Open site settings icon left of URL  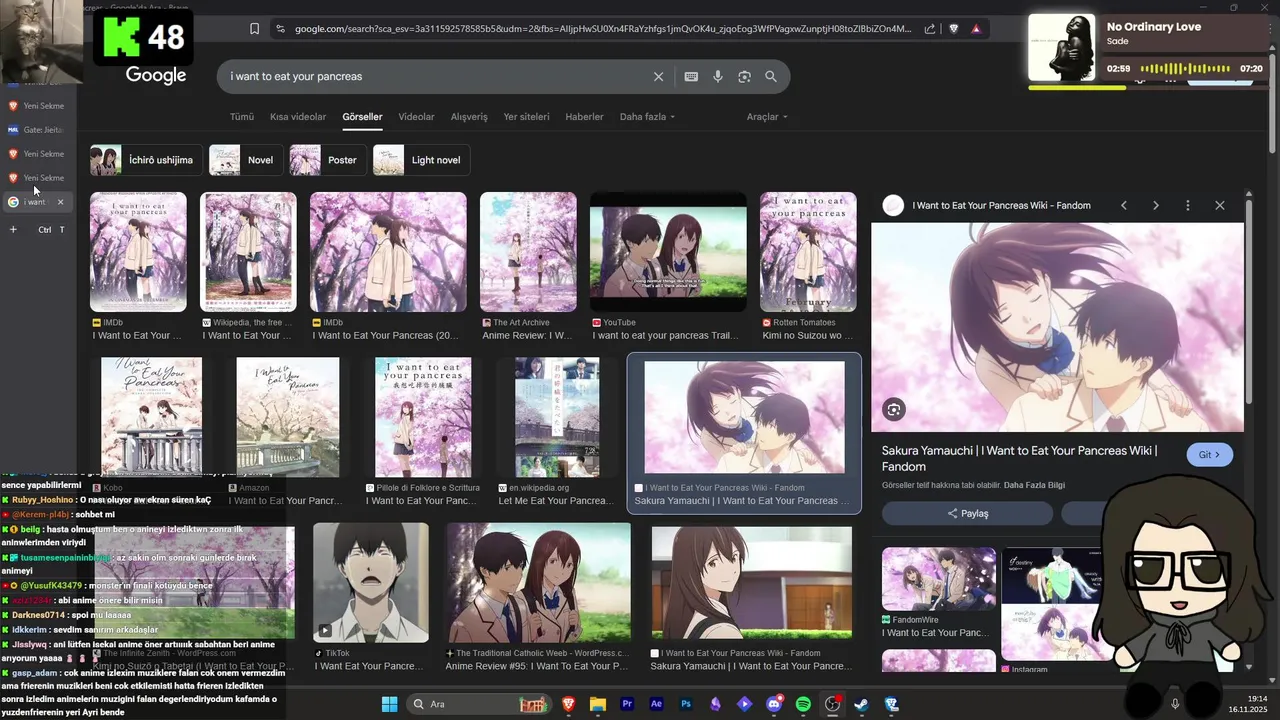coord(280,29)
